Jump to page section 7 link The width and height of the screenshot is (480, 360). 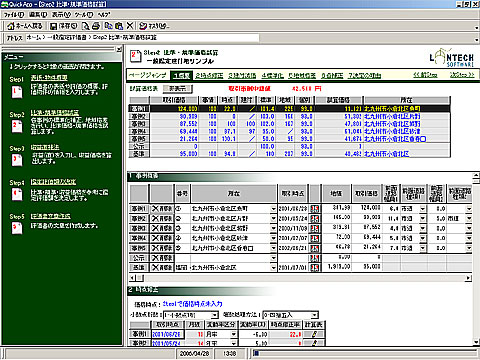coord(365,76)
